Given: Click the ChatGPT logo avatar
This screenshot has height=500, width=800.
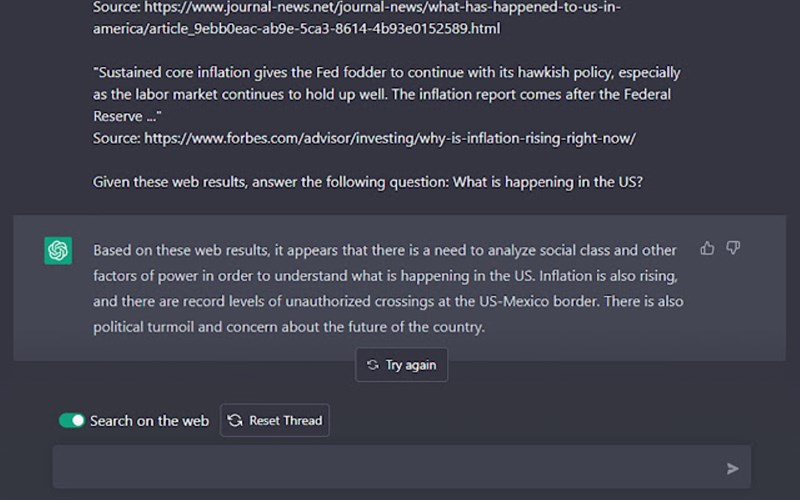Looking at the screenshot, I should click(x=58, y=250).
